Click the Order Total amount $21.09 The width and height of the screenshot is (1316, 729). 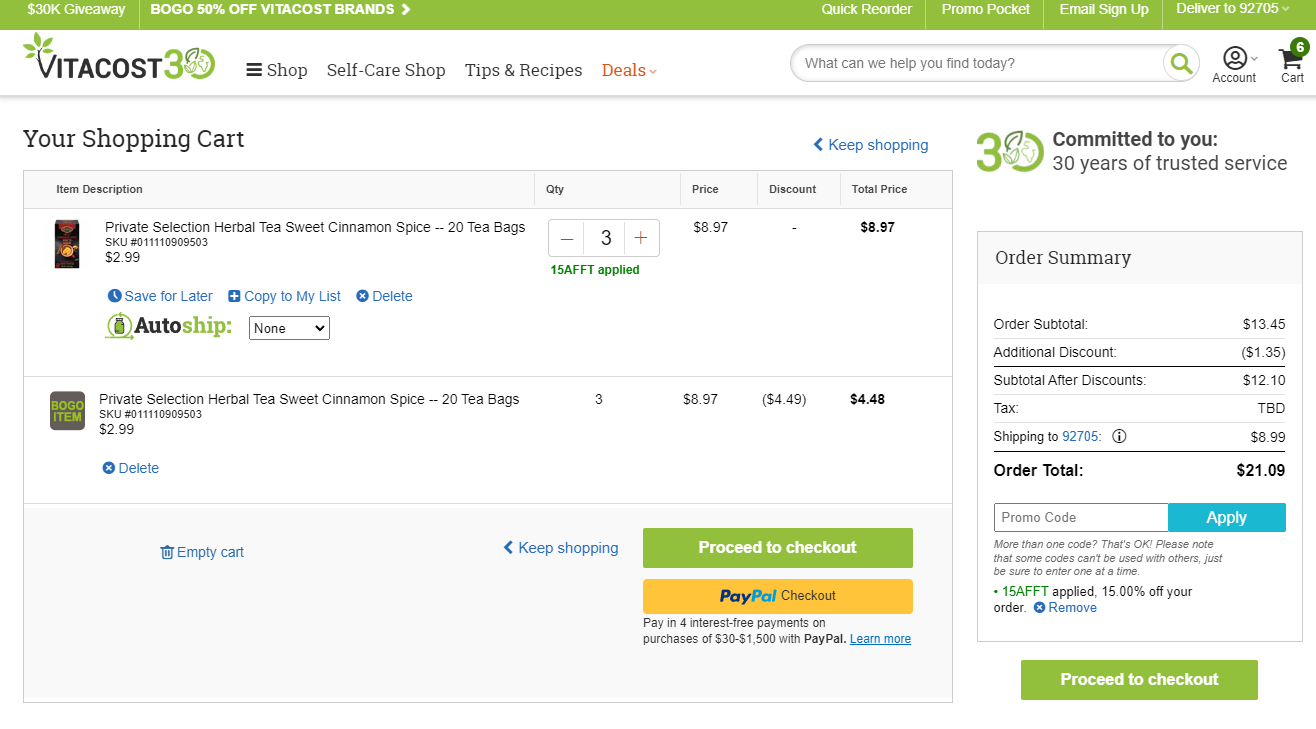tap(1261, 470)
